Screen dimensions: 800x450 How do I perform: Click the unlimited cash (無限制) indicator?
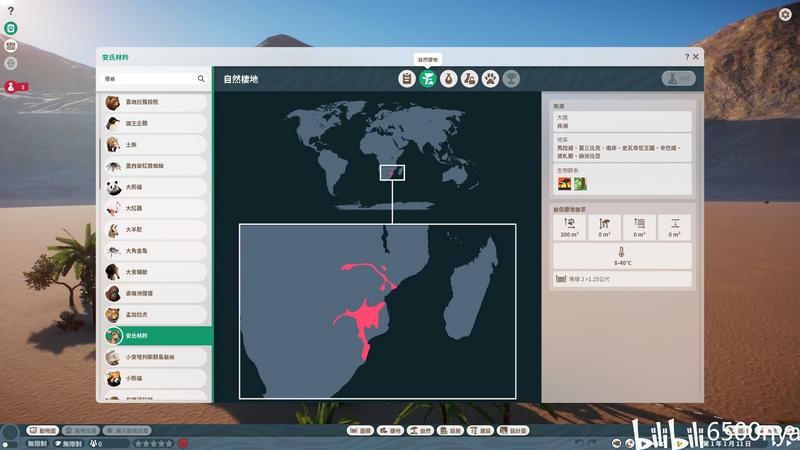pyautogui.click(x=38, y=444)
